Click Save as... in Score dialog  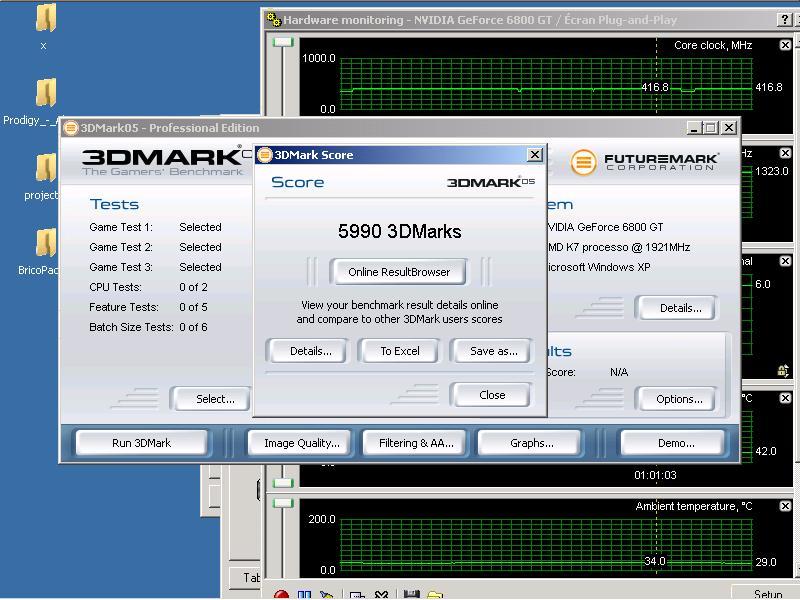tap(493, 351)
